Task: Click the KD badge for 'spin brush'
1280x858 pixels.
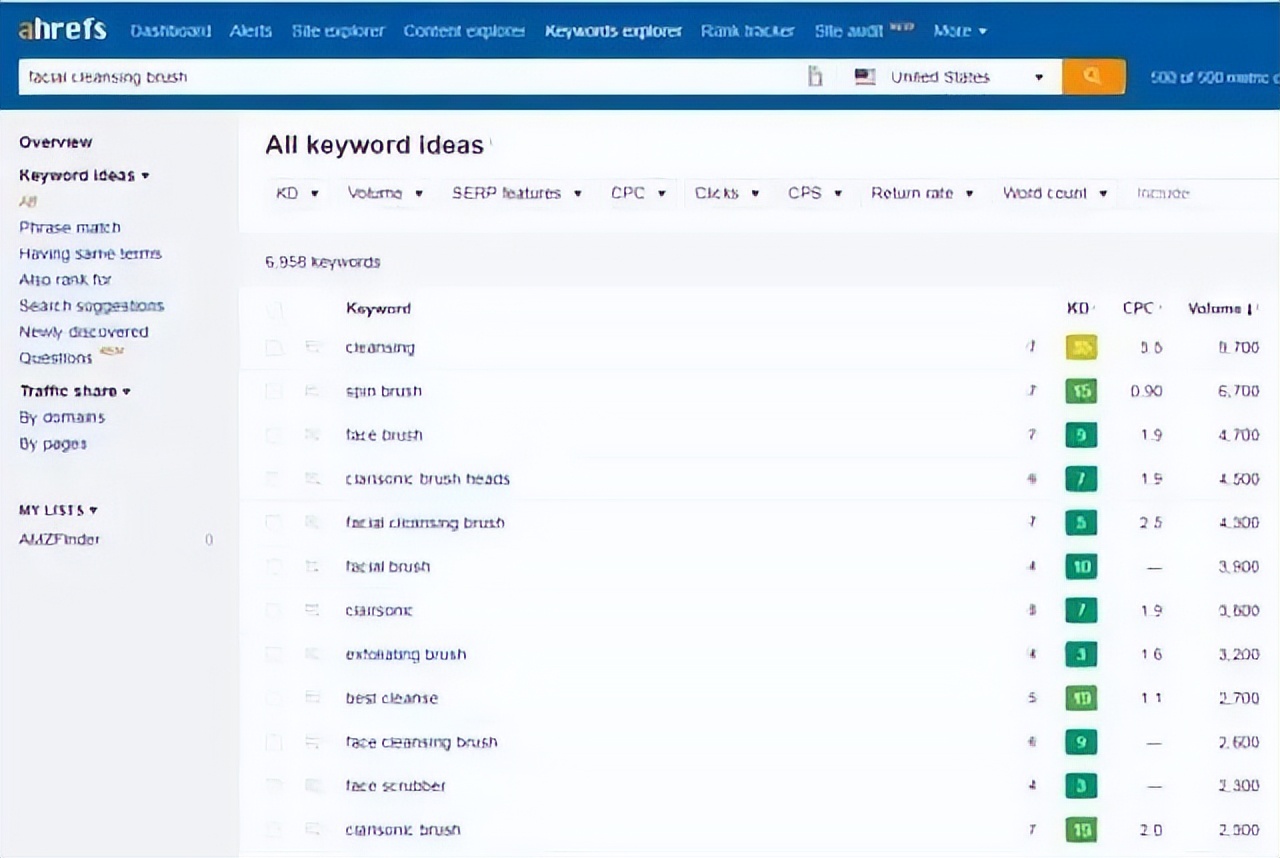Action: [1080, 391]
